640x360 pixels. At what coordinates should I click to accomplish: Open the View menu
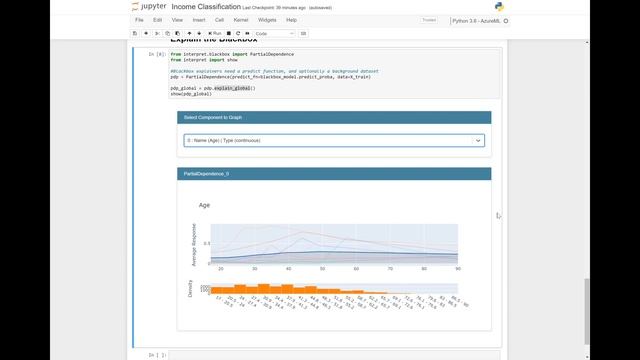pos(177,20)
